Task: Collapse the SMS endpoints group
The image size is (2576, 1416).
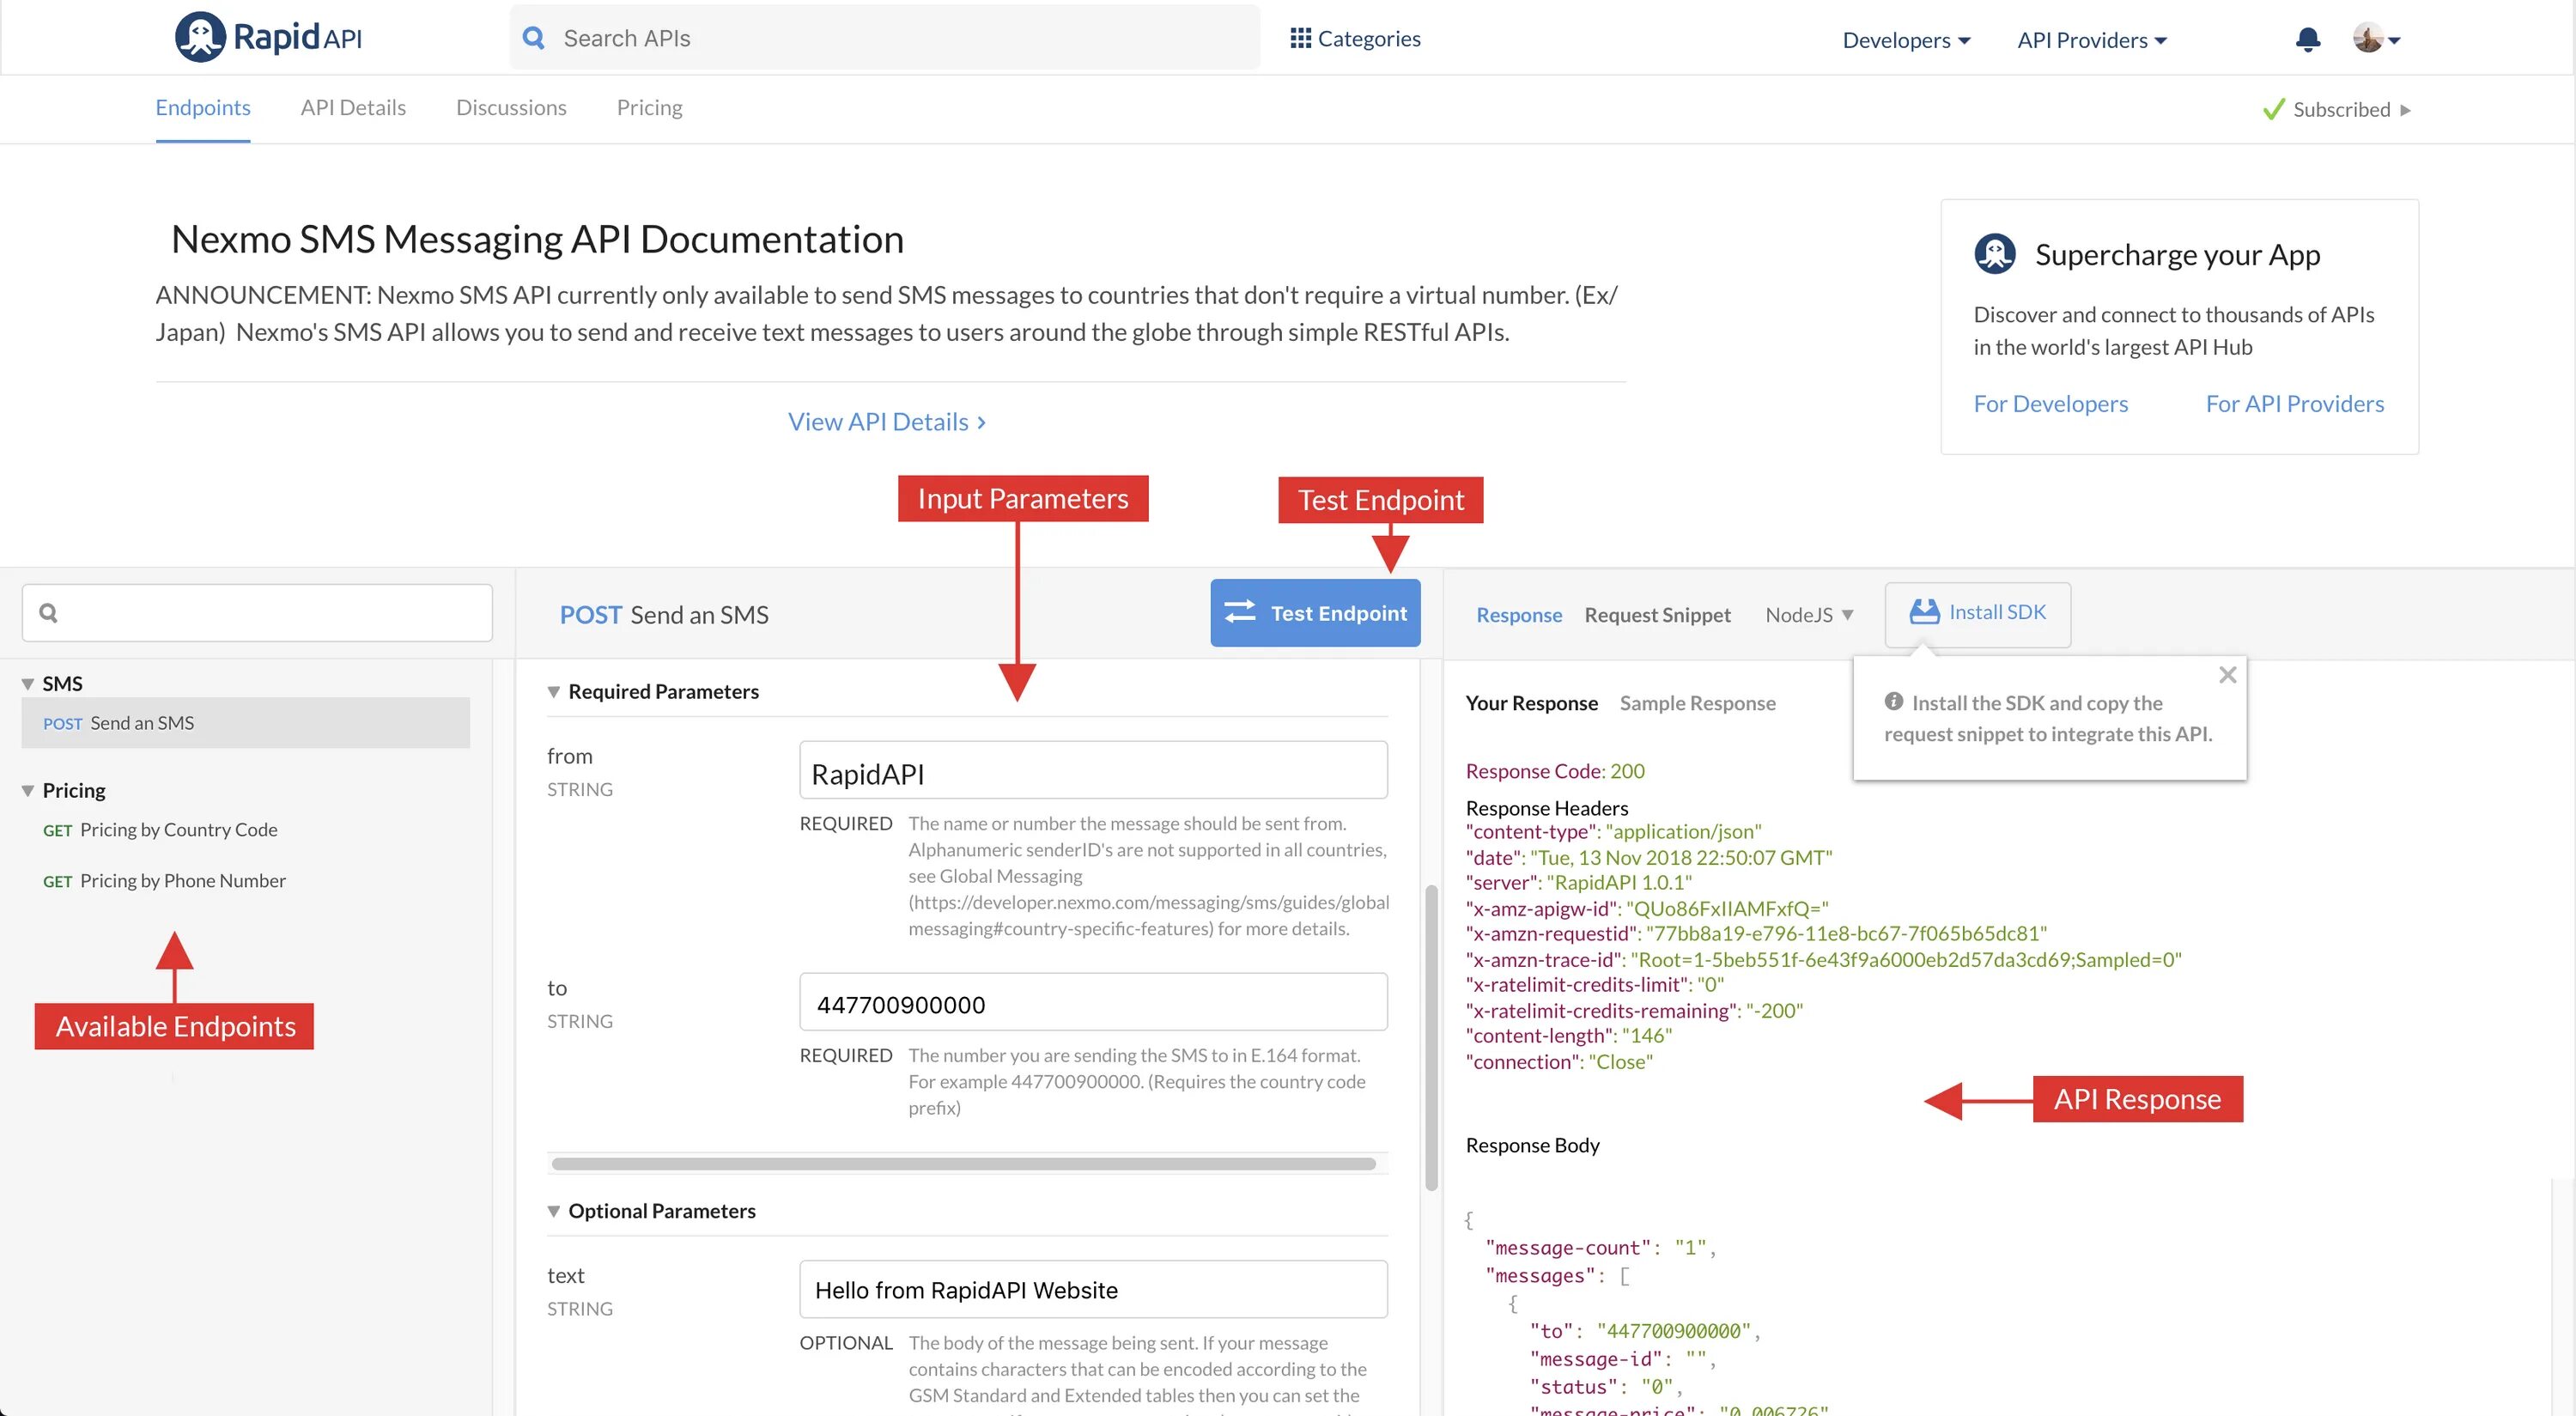Action: pyautogui.click(x=28, y=684)
